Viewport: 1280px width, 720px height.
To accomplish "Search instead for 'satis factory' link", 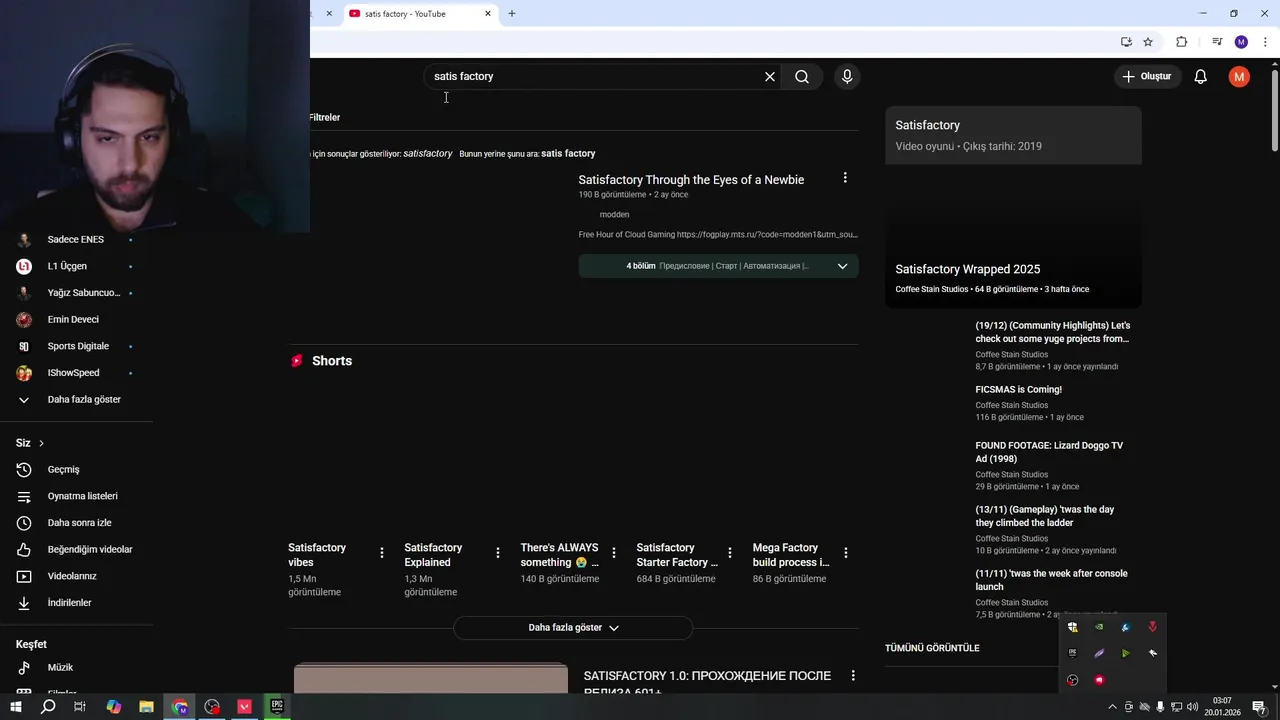I will coord(568,154).
